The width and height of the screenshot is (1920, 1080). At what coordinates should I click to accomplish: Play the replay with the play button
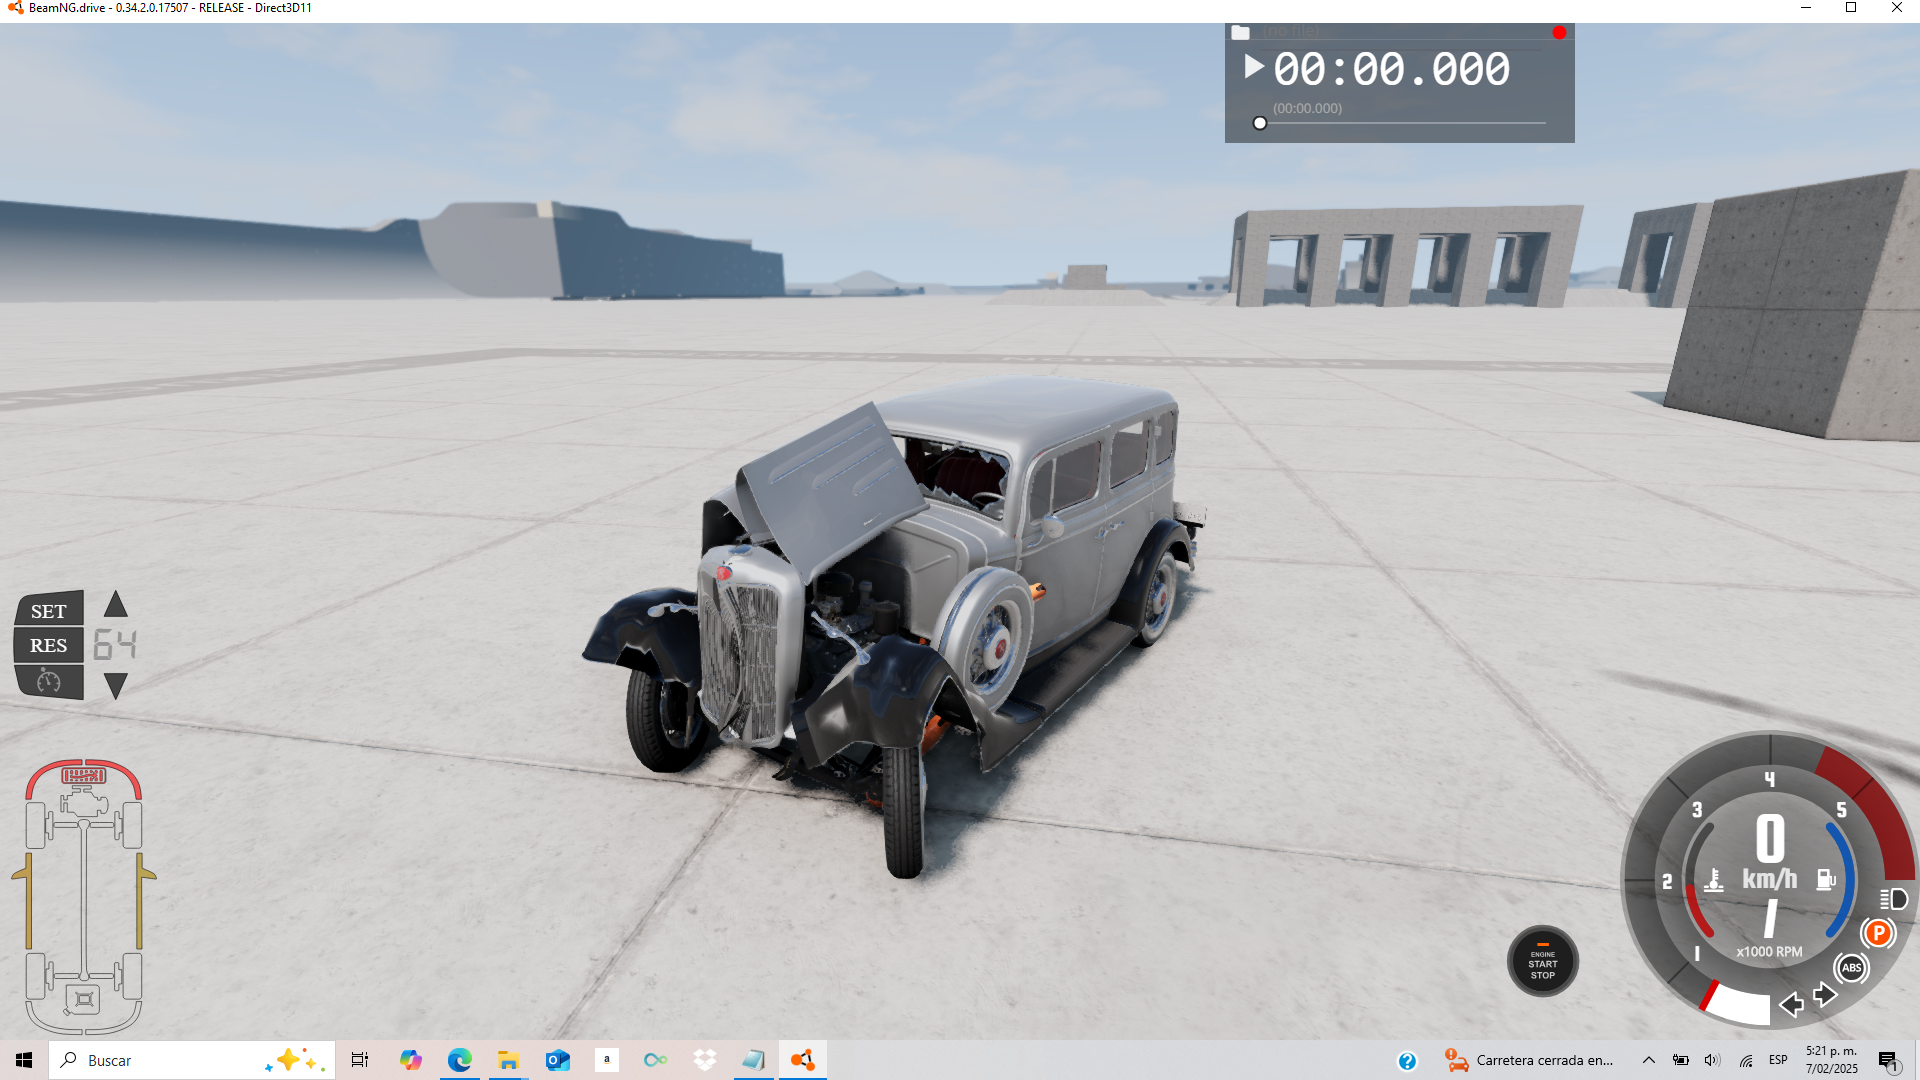(x=1253, y=67)
